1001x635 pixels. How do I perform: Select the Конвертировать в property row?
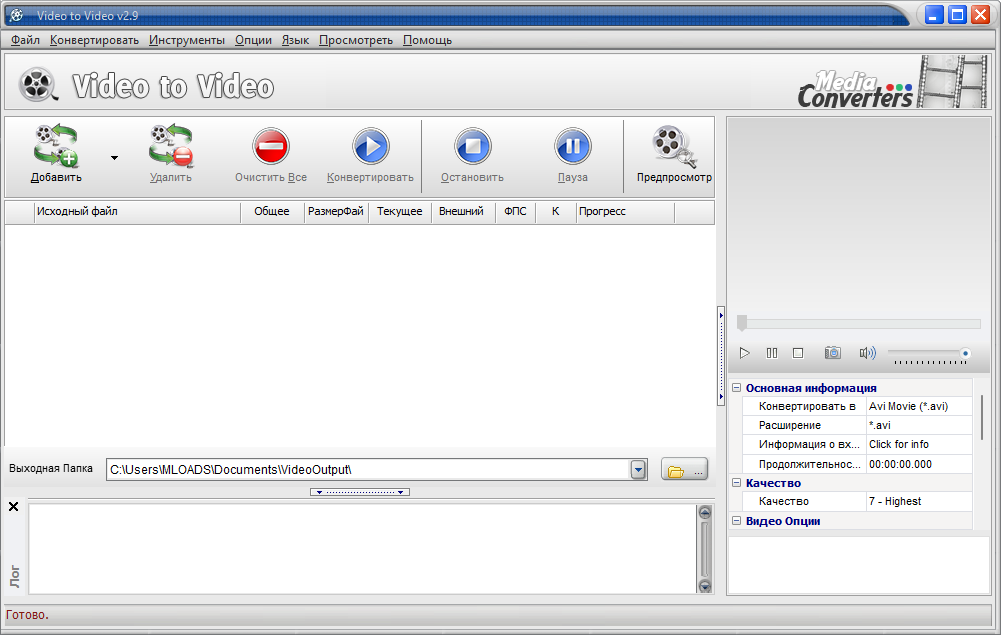coord(857,407)
